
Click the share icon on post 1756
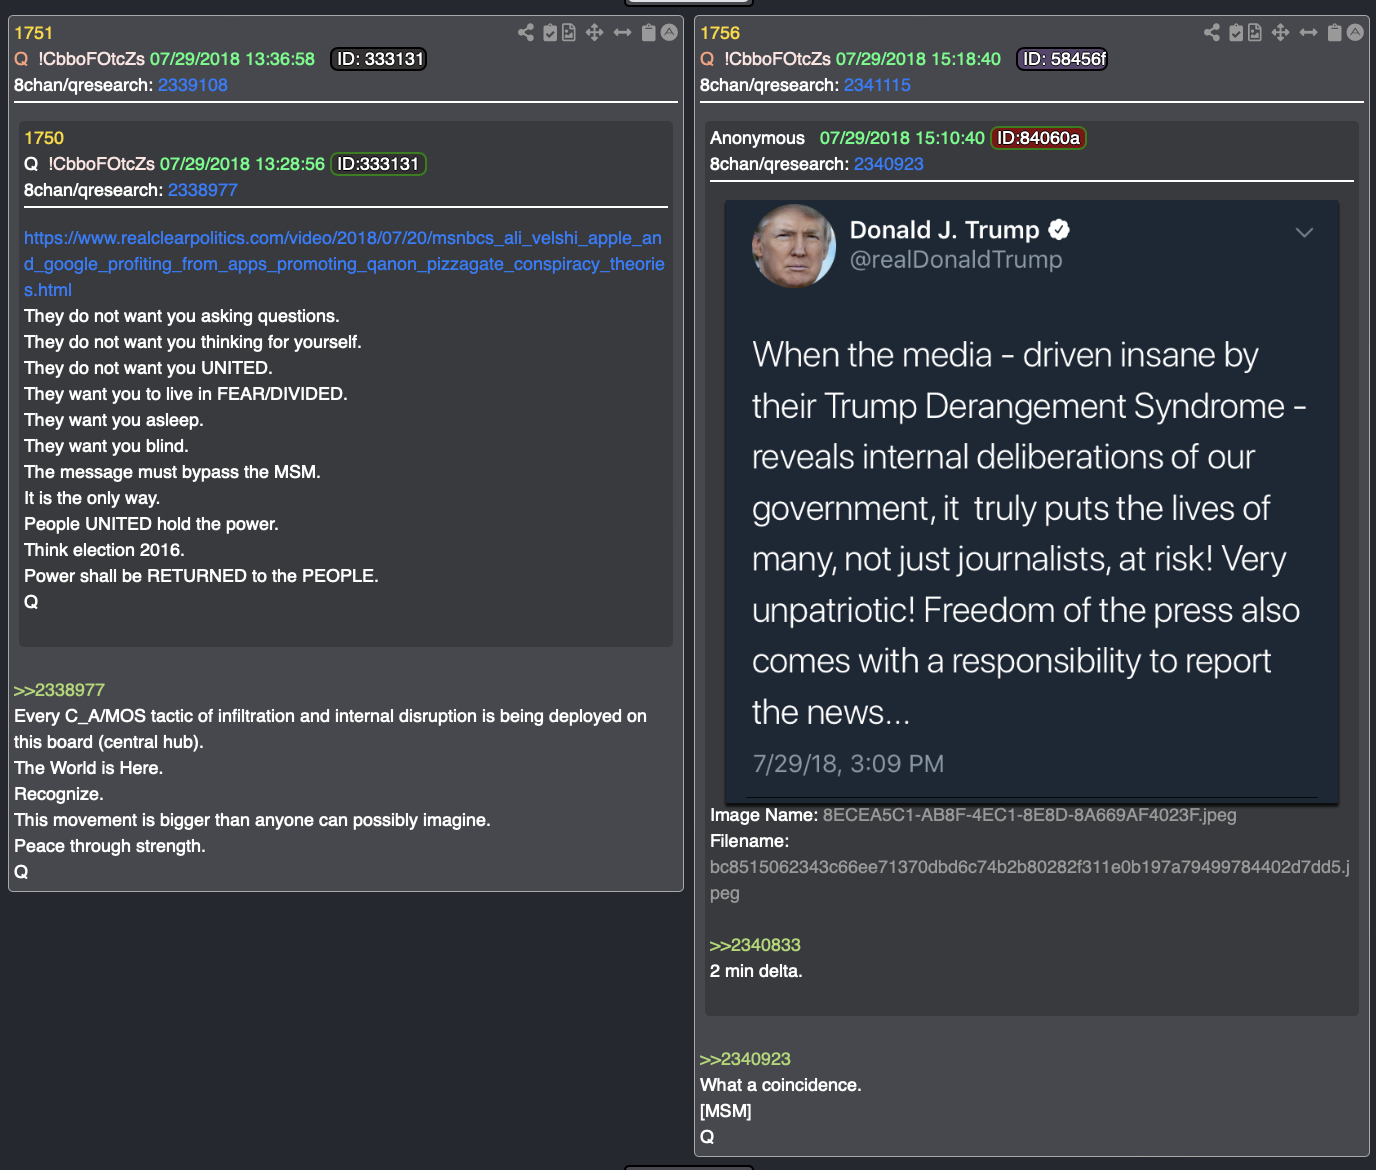tap(1212, 33)
